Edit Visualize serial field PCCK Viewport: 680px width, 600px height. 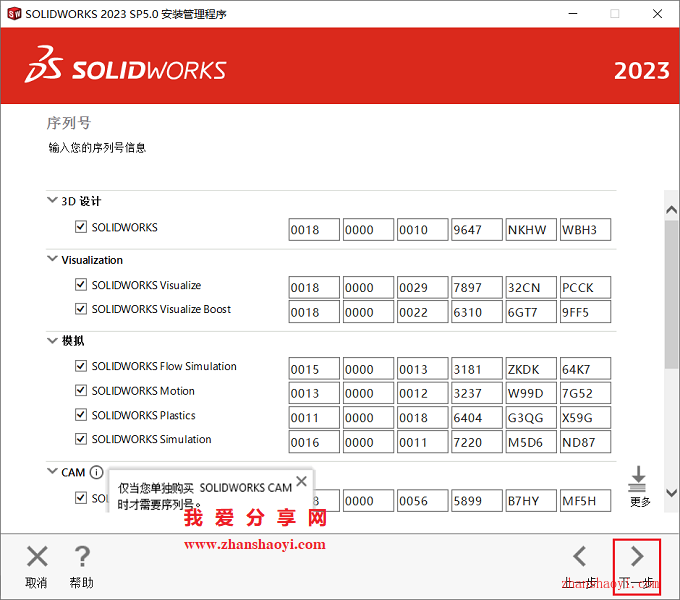[585, 287]
